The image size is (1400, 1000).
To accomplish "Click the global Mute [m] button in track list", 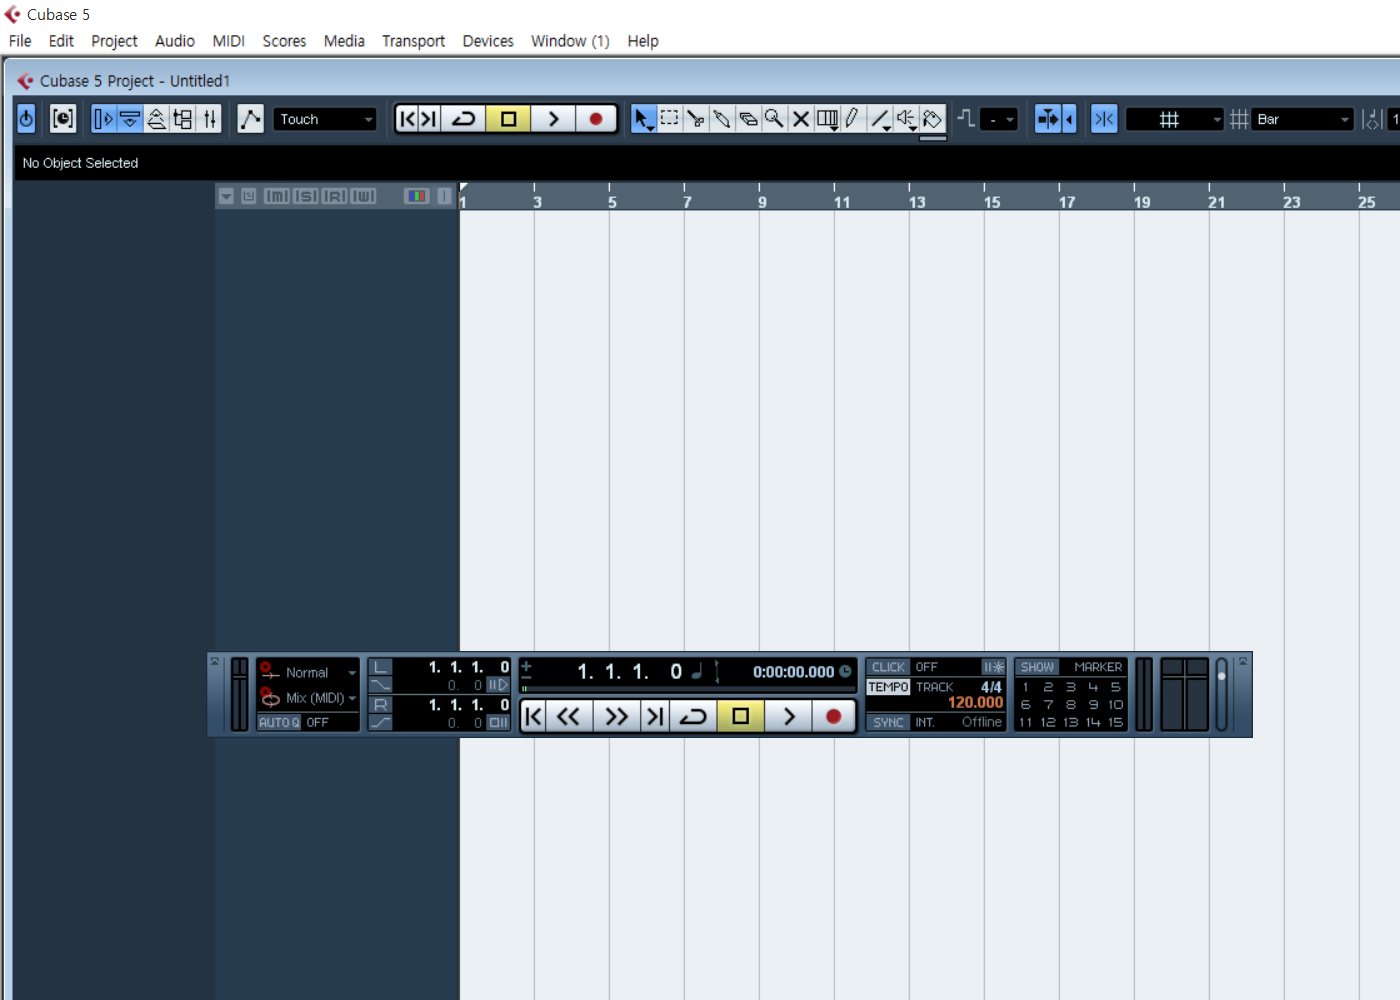I will (x=277, y=196).
